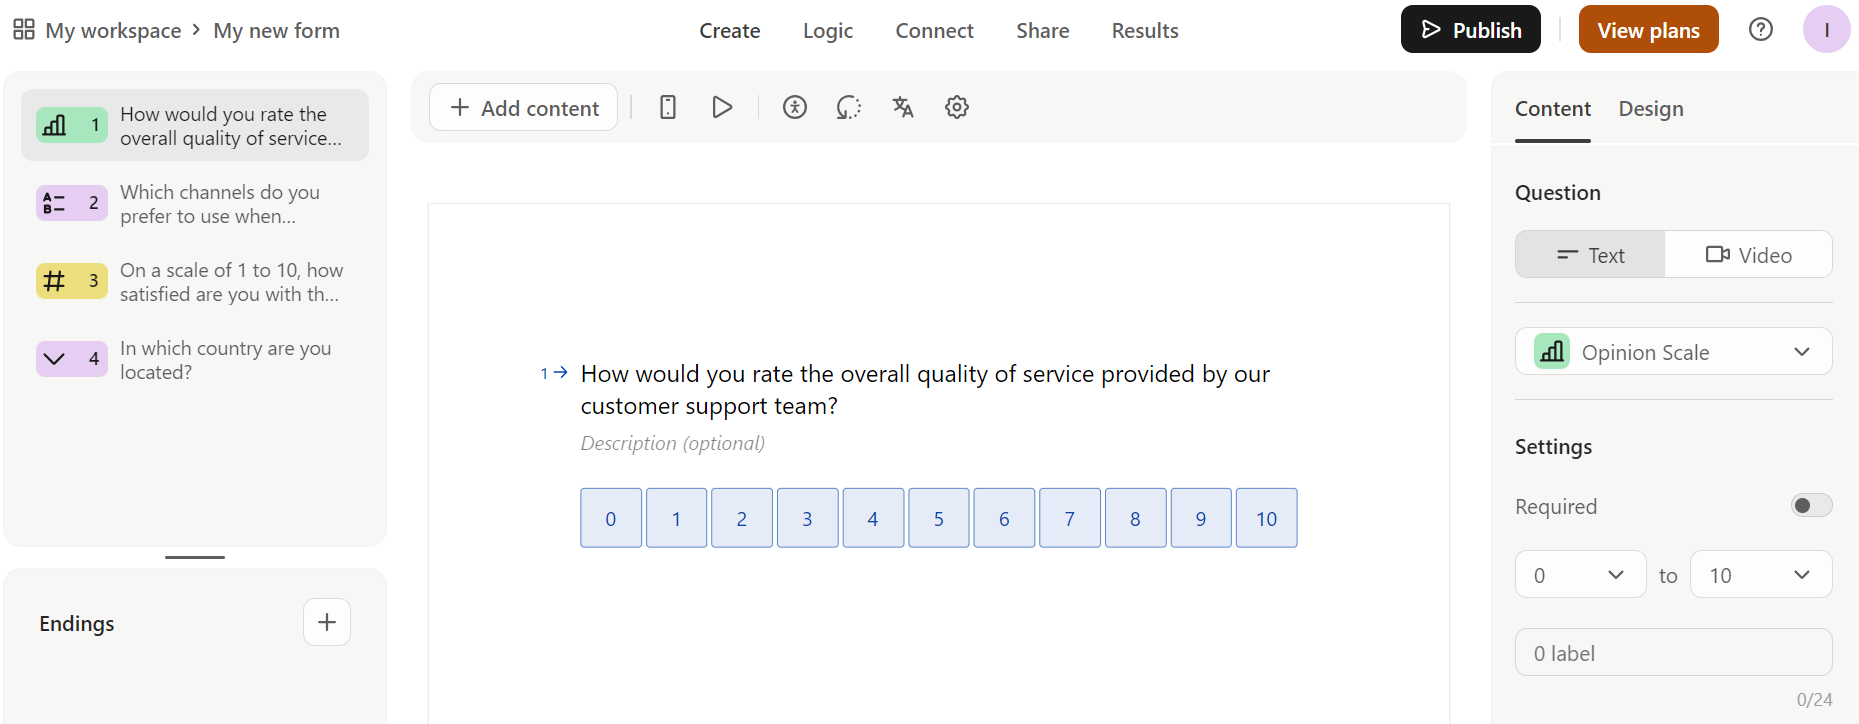Select the Video question type option
The height and width of the screenshot is (724, 1859).
[1748, 254]
